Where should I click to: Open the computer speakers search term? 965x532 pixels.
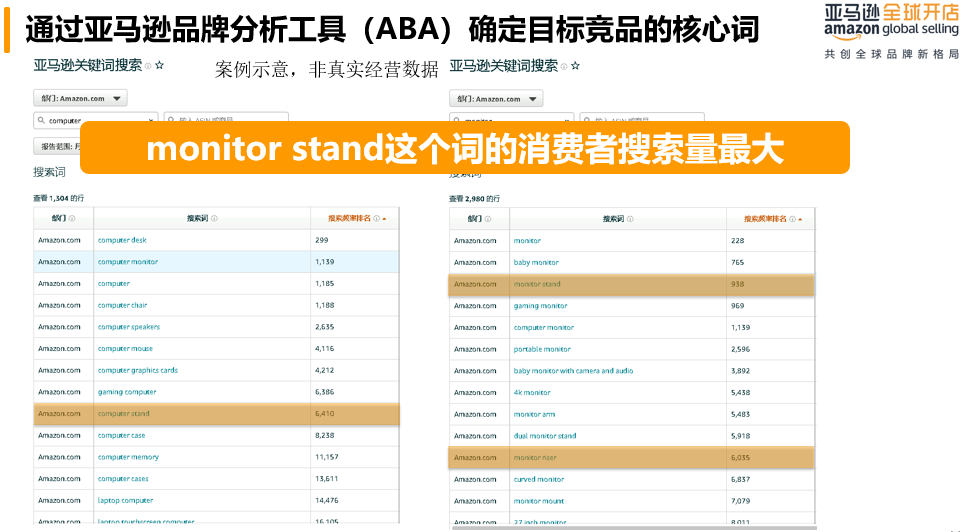129,327
